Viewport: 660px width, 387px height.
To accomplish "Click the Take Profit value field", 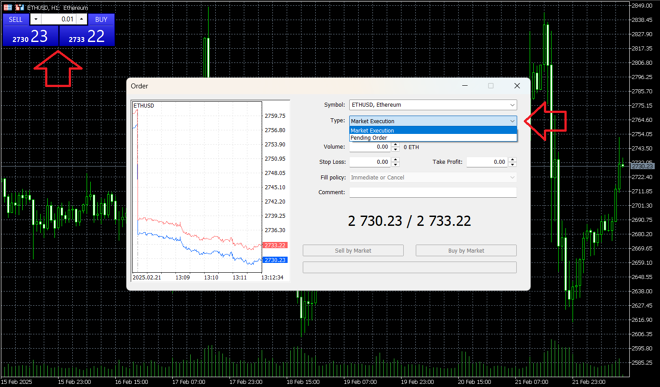I will point(487,162).
